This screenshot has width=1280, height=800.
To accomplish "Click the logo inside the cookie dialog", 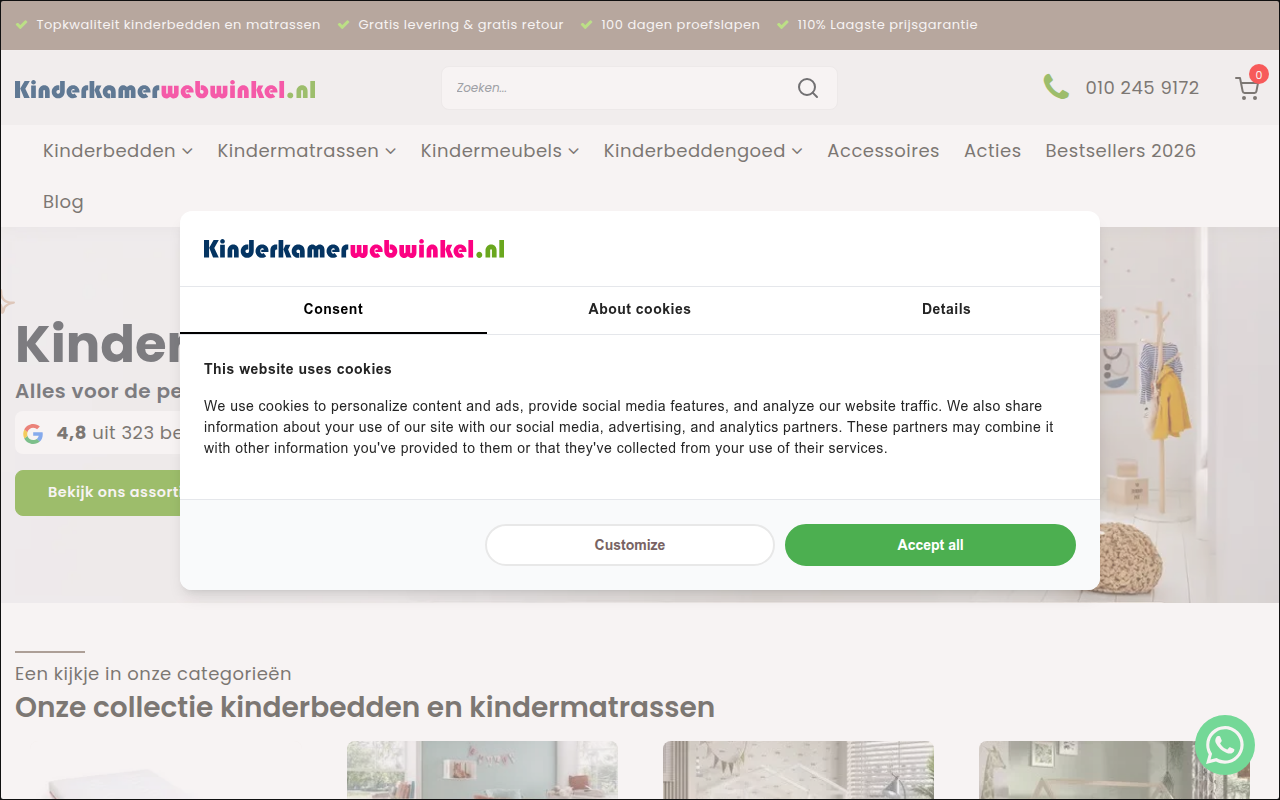I will (x=354, y=249).
